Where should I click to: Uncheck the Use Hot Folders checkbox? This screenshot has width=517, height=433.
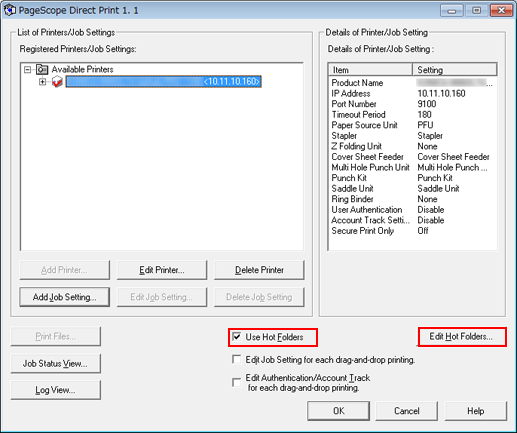pos(237,337)
